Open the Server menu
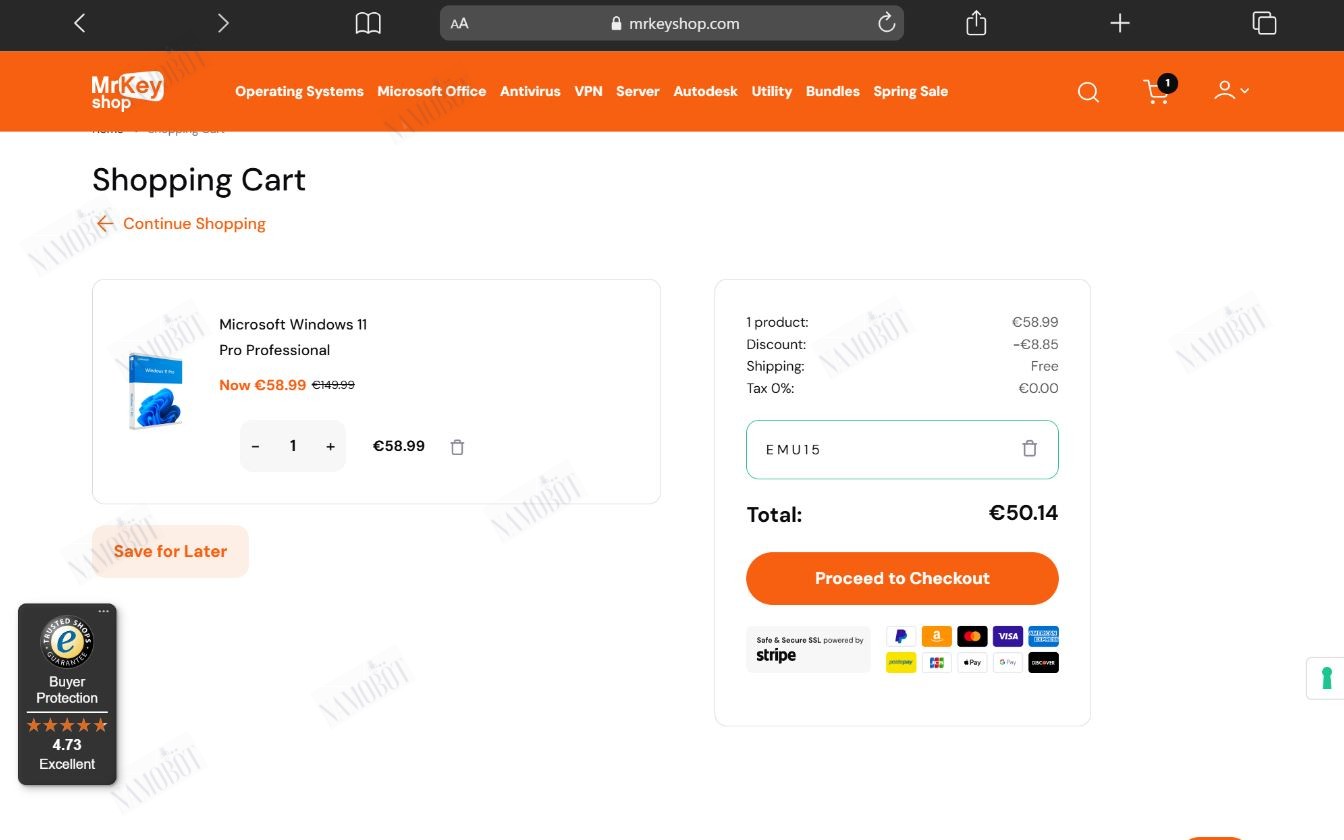This screenshot has height=840, width=1344. pyautogui.click(x=638, y=91)
